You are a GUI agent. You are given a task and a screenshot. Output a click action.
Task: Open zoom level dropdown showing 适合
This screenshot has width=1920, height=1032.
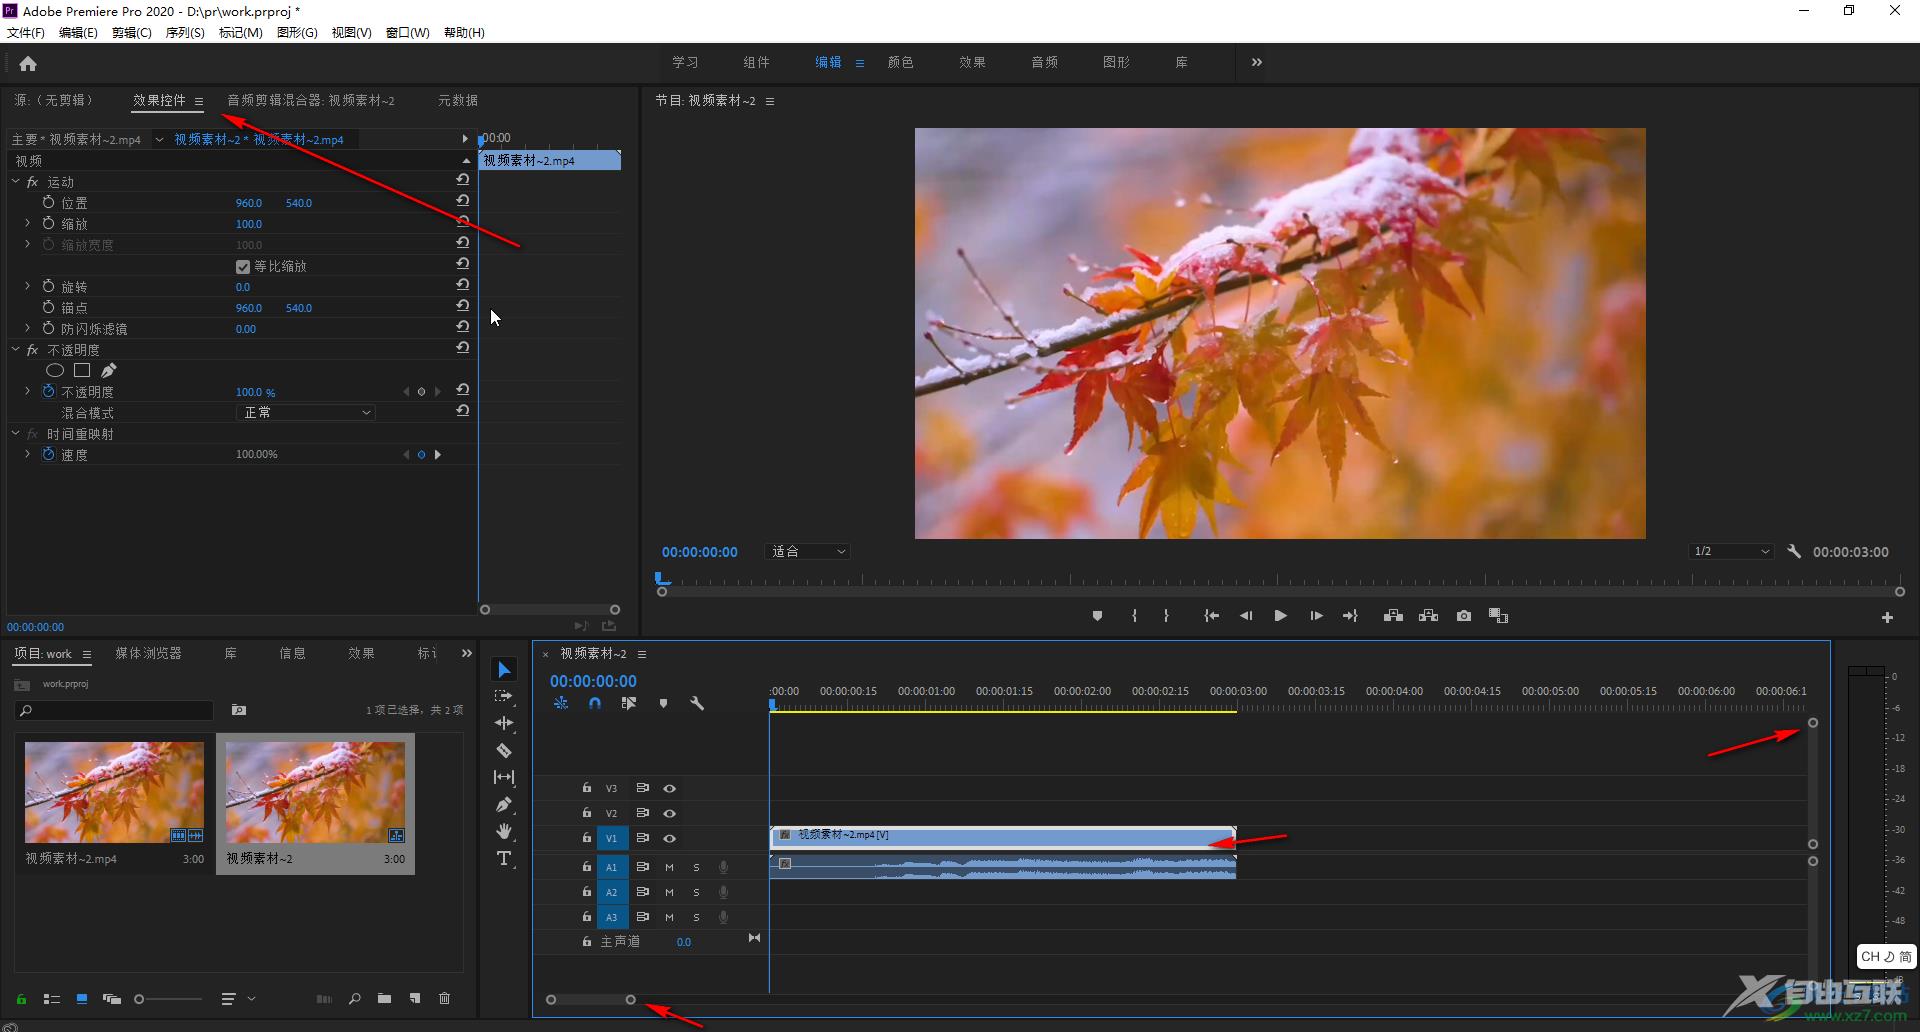(808, 551)
